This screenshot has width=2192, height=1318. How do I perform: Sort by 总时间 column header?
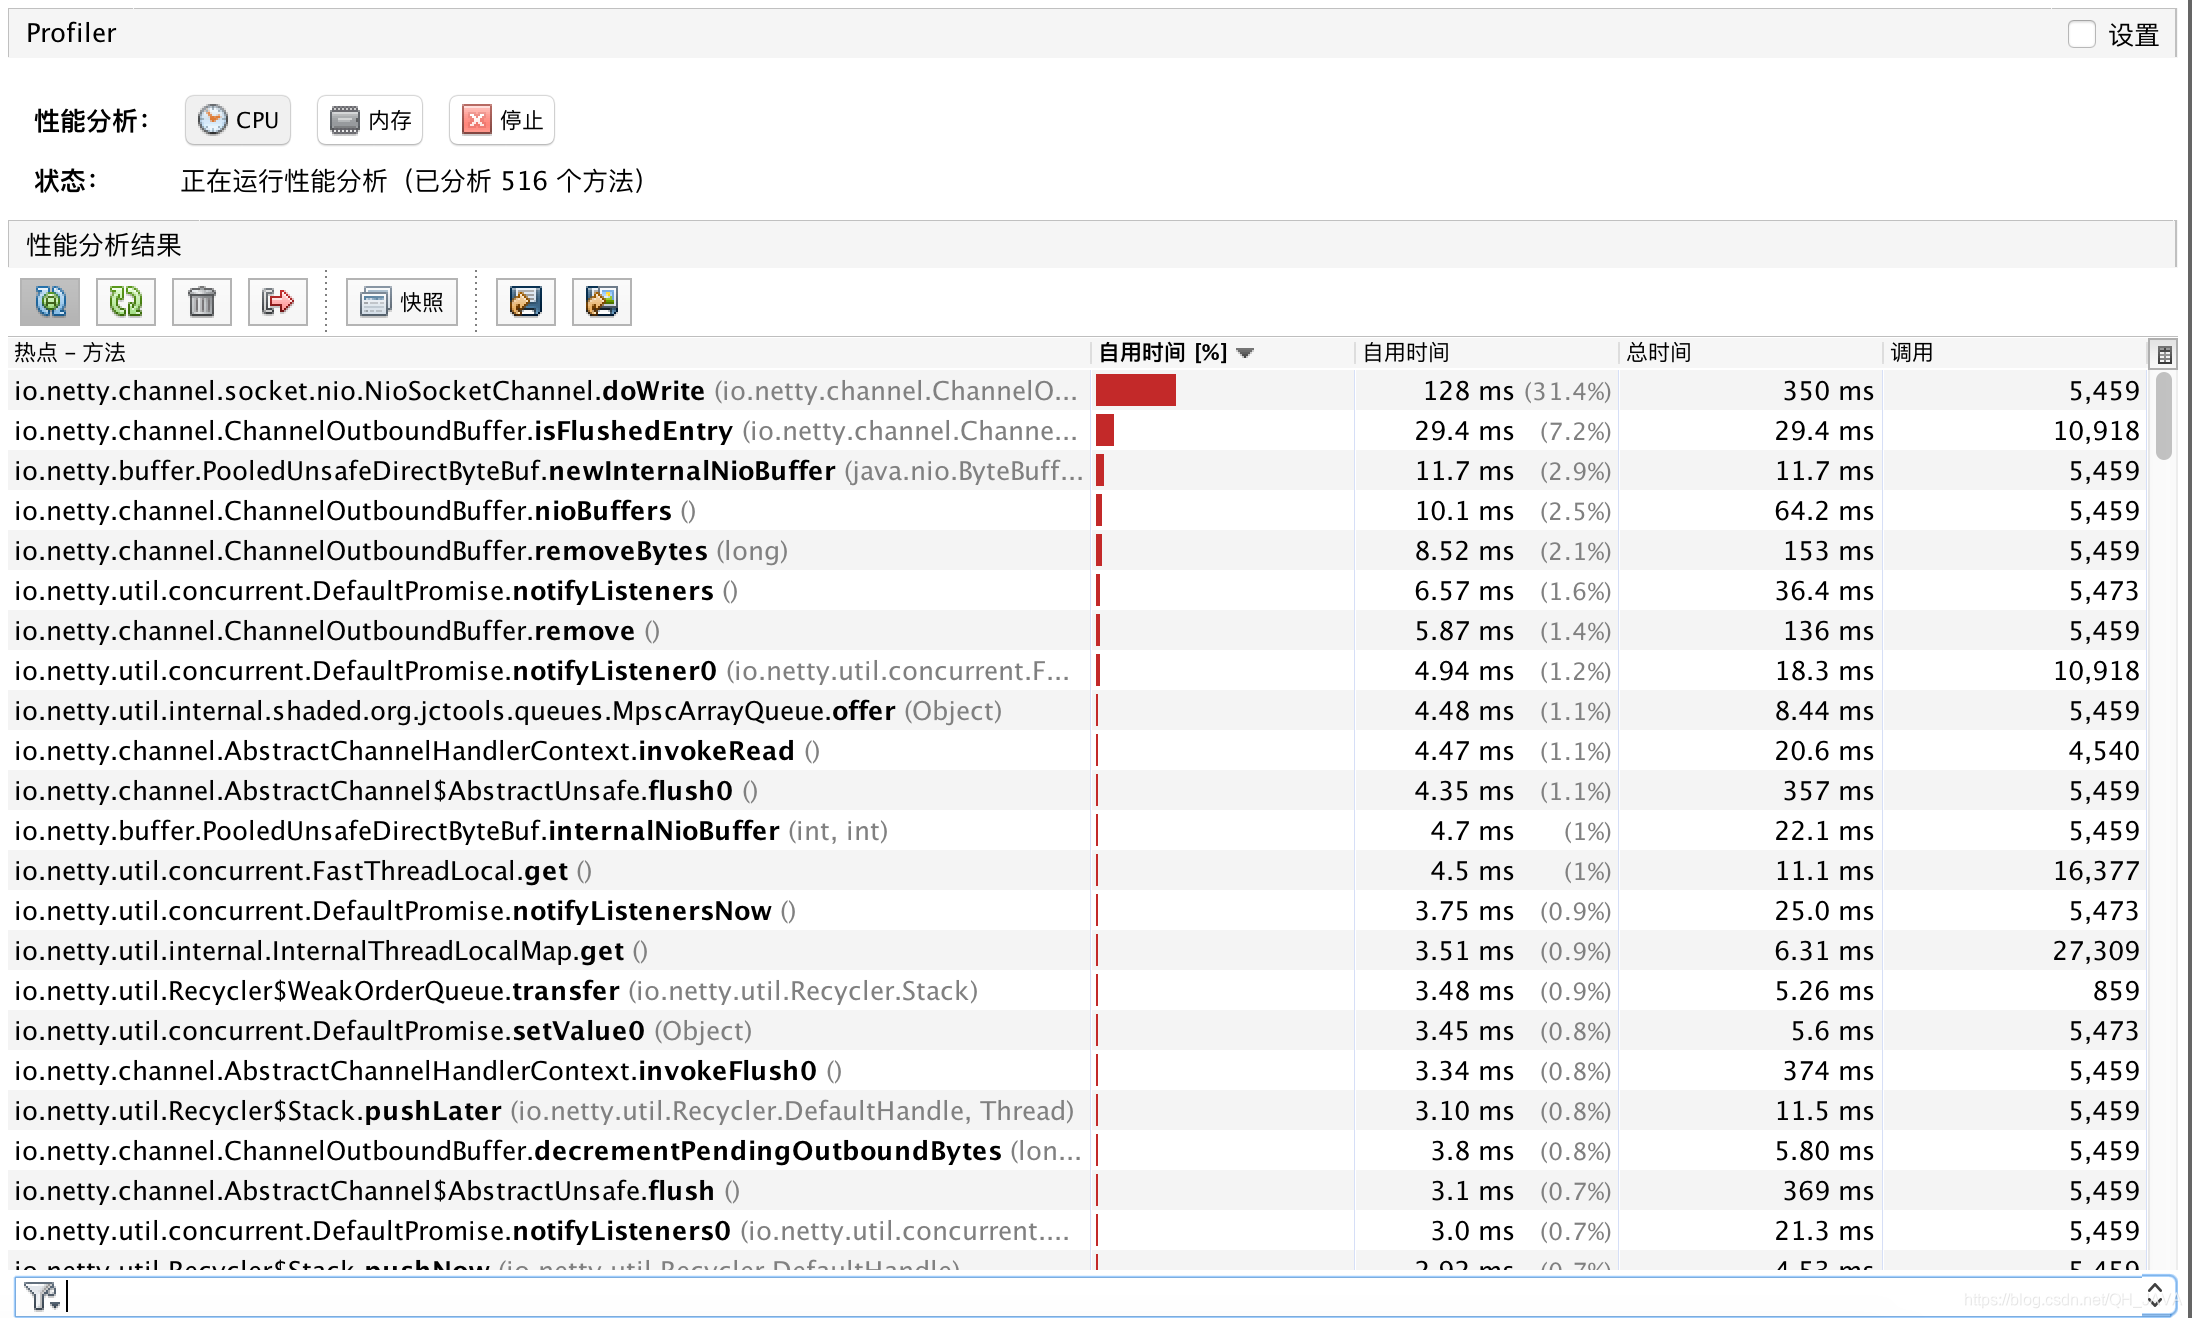[x=1658, y=353]
